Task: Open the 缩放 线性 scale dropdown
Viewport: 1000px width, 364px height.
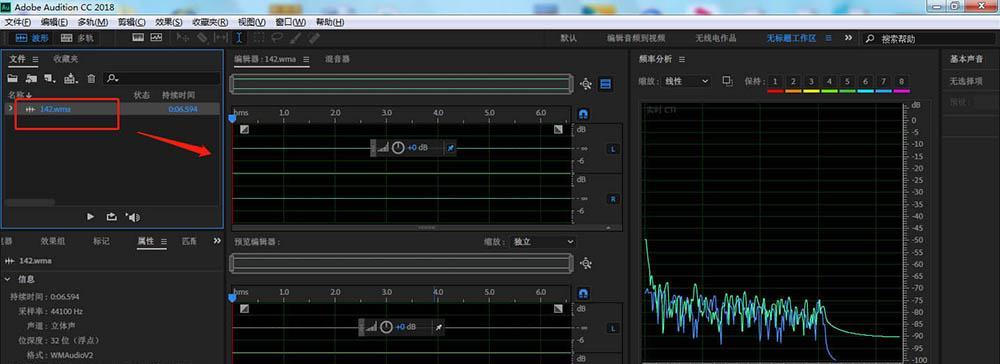Action: coord(686,81)
